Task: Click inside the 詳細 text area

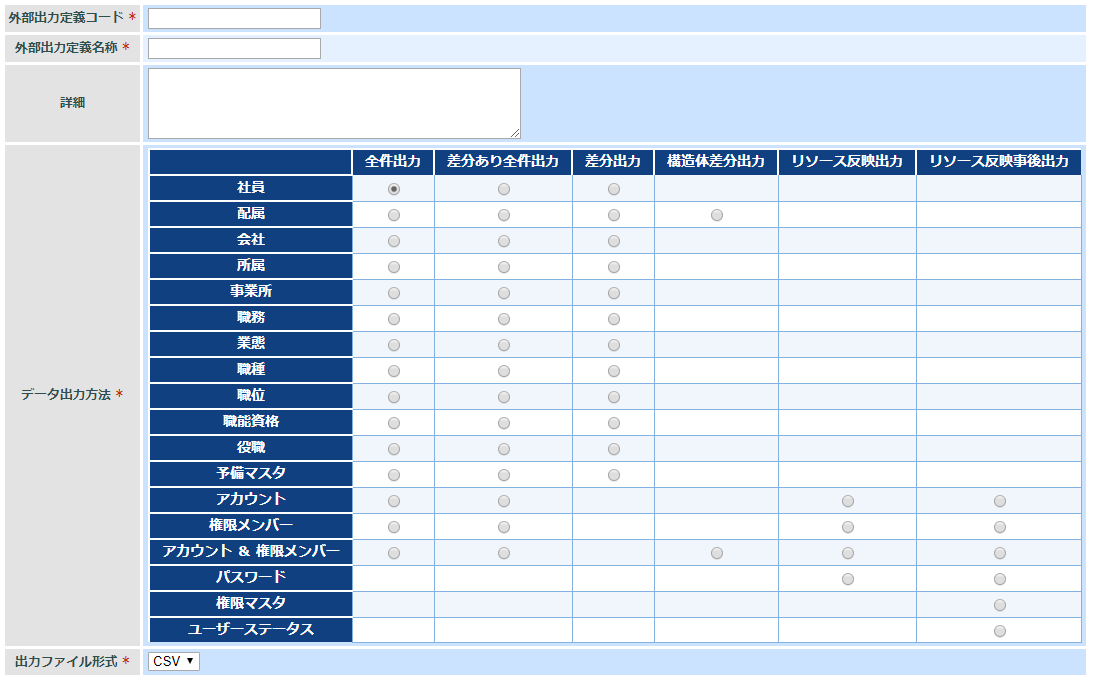Action: tap(334, 103)
